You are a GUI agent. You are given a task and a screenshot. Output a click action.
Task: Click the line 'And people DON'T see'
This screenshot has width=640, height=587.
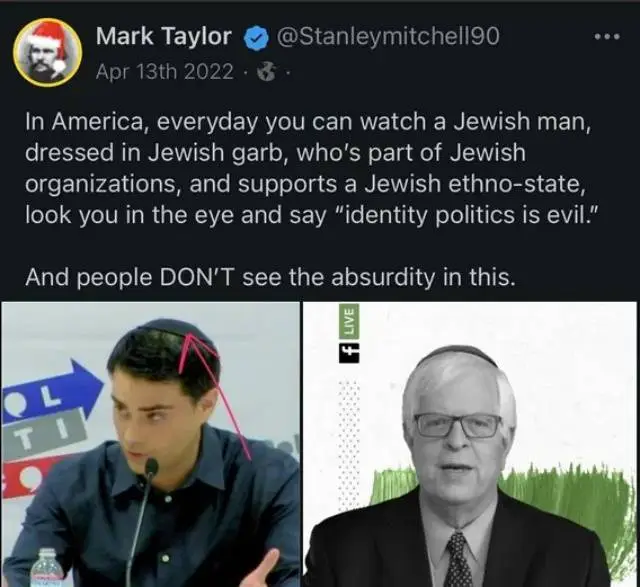(268, 278)
